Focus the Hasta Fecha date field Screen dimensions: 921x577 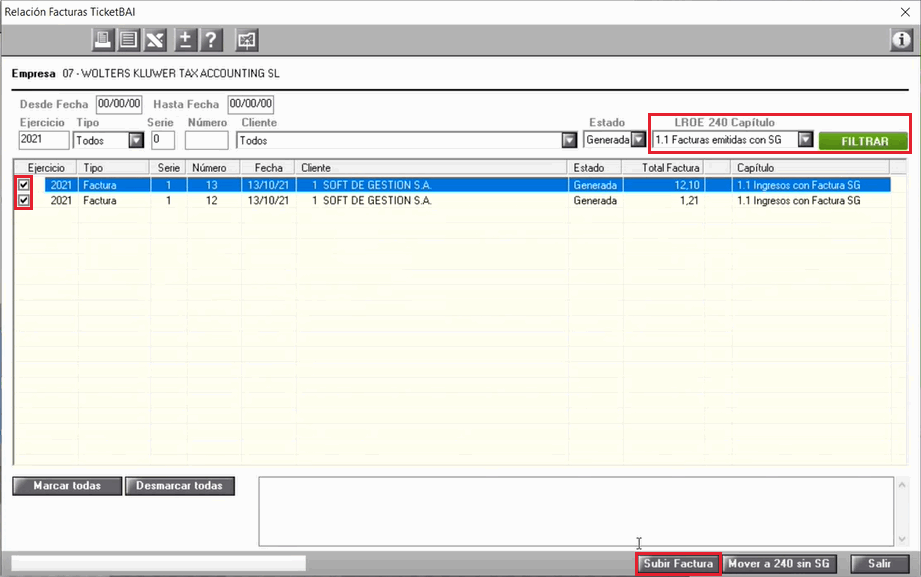[x=251, y=104]
